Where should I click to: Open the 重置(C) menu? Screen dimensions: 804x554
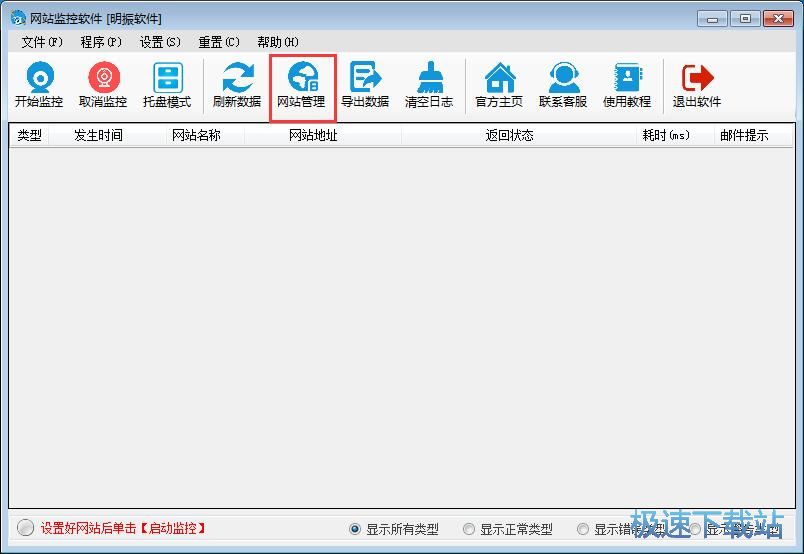pos(219,42)
